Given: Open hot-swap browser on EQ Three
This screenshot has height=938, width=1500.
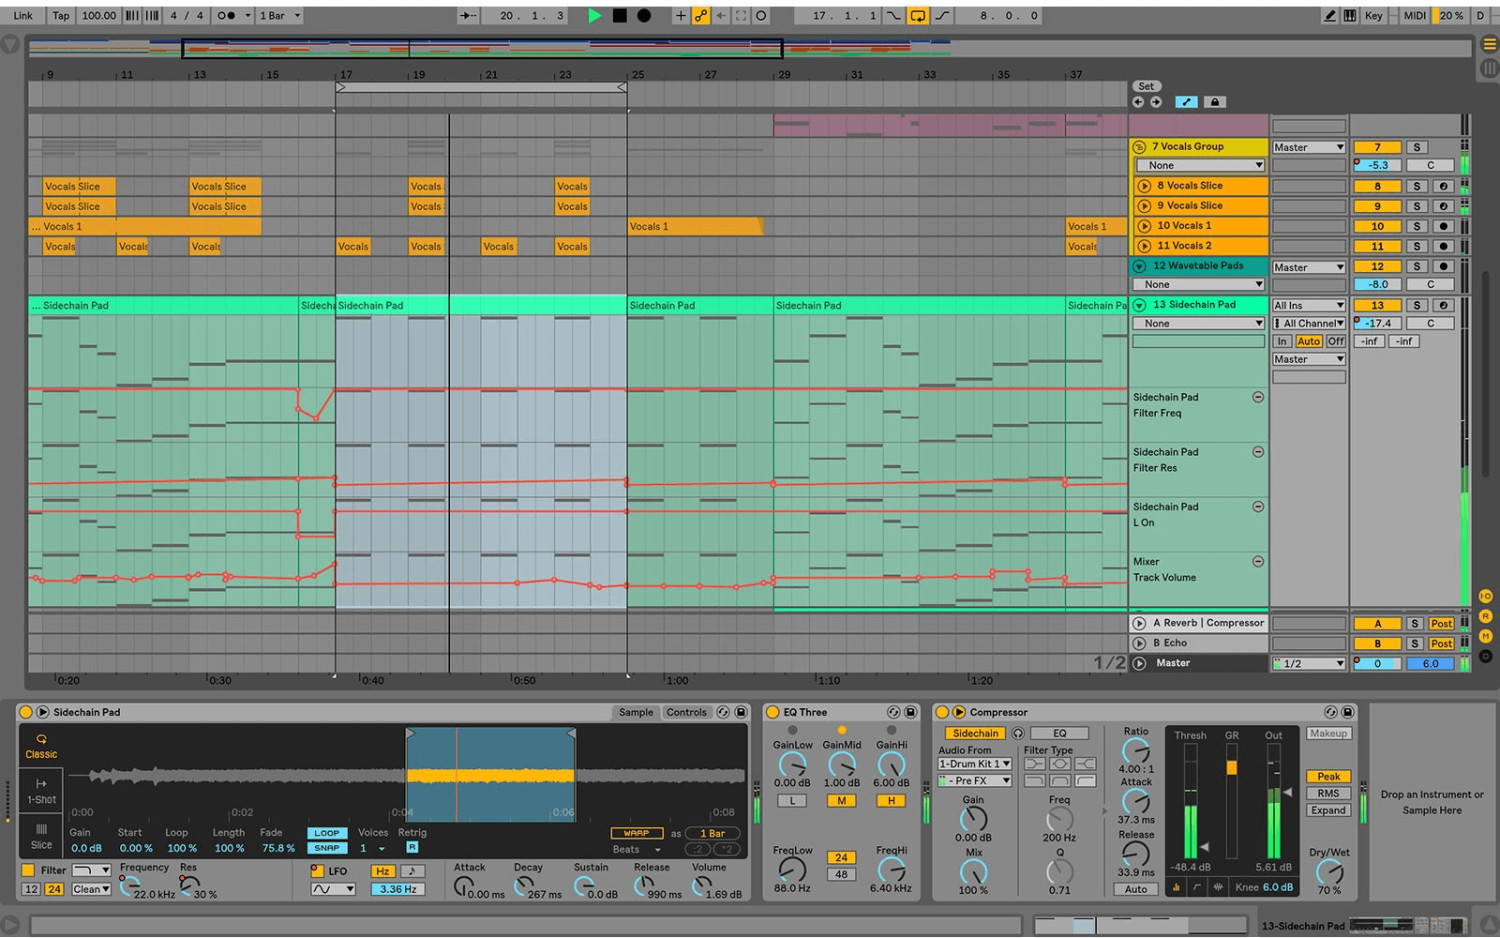Looking at the screenshot, I should pyautogui.click(x=896, y=711).
